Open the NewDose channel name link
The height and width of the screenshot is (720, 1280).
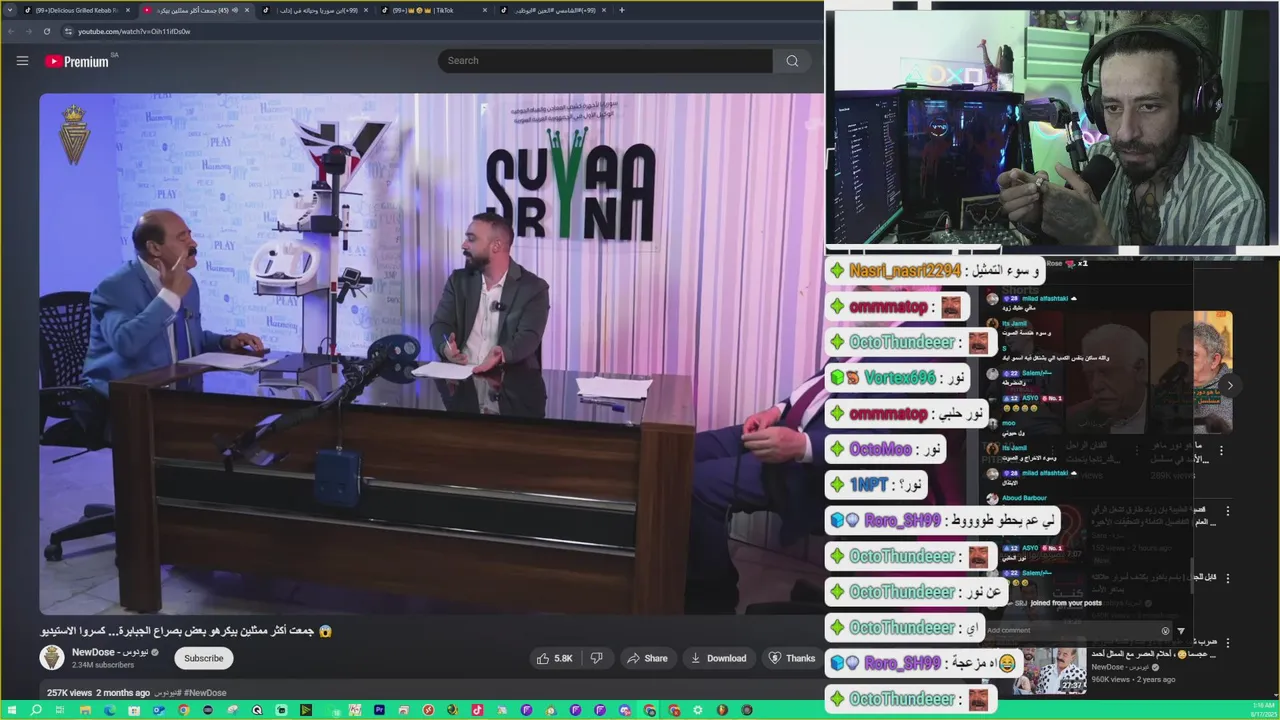tap(110, 652)
